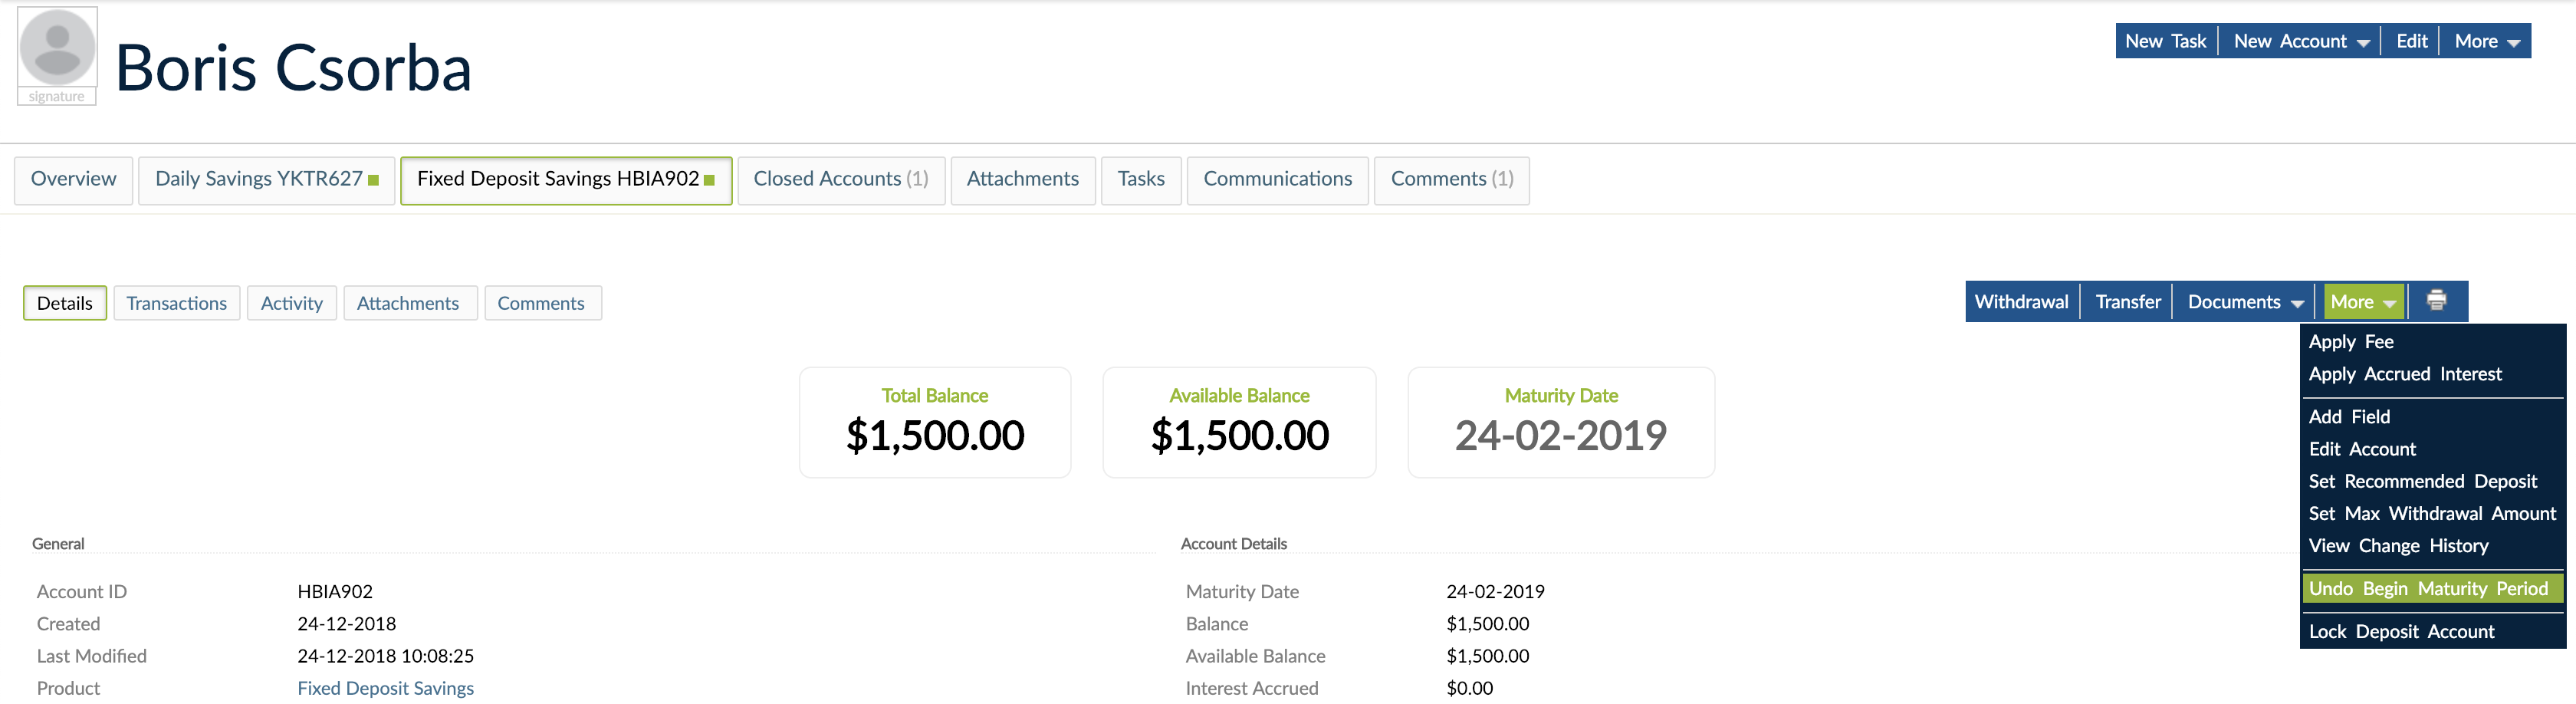Image resolution: width=2576 pixels, height=704 pixels.
Task: Click the signature area under the profile picture
Action: 56,96
